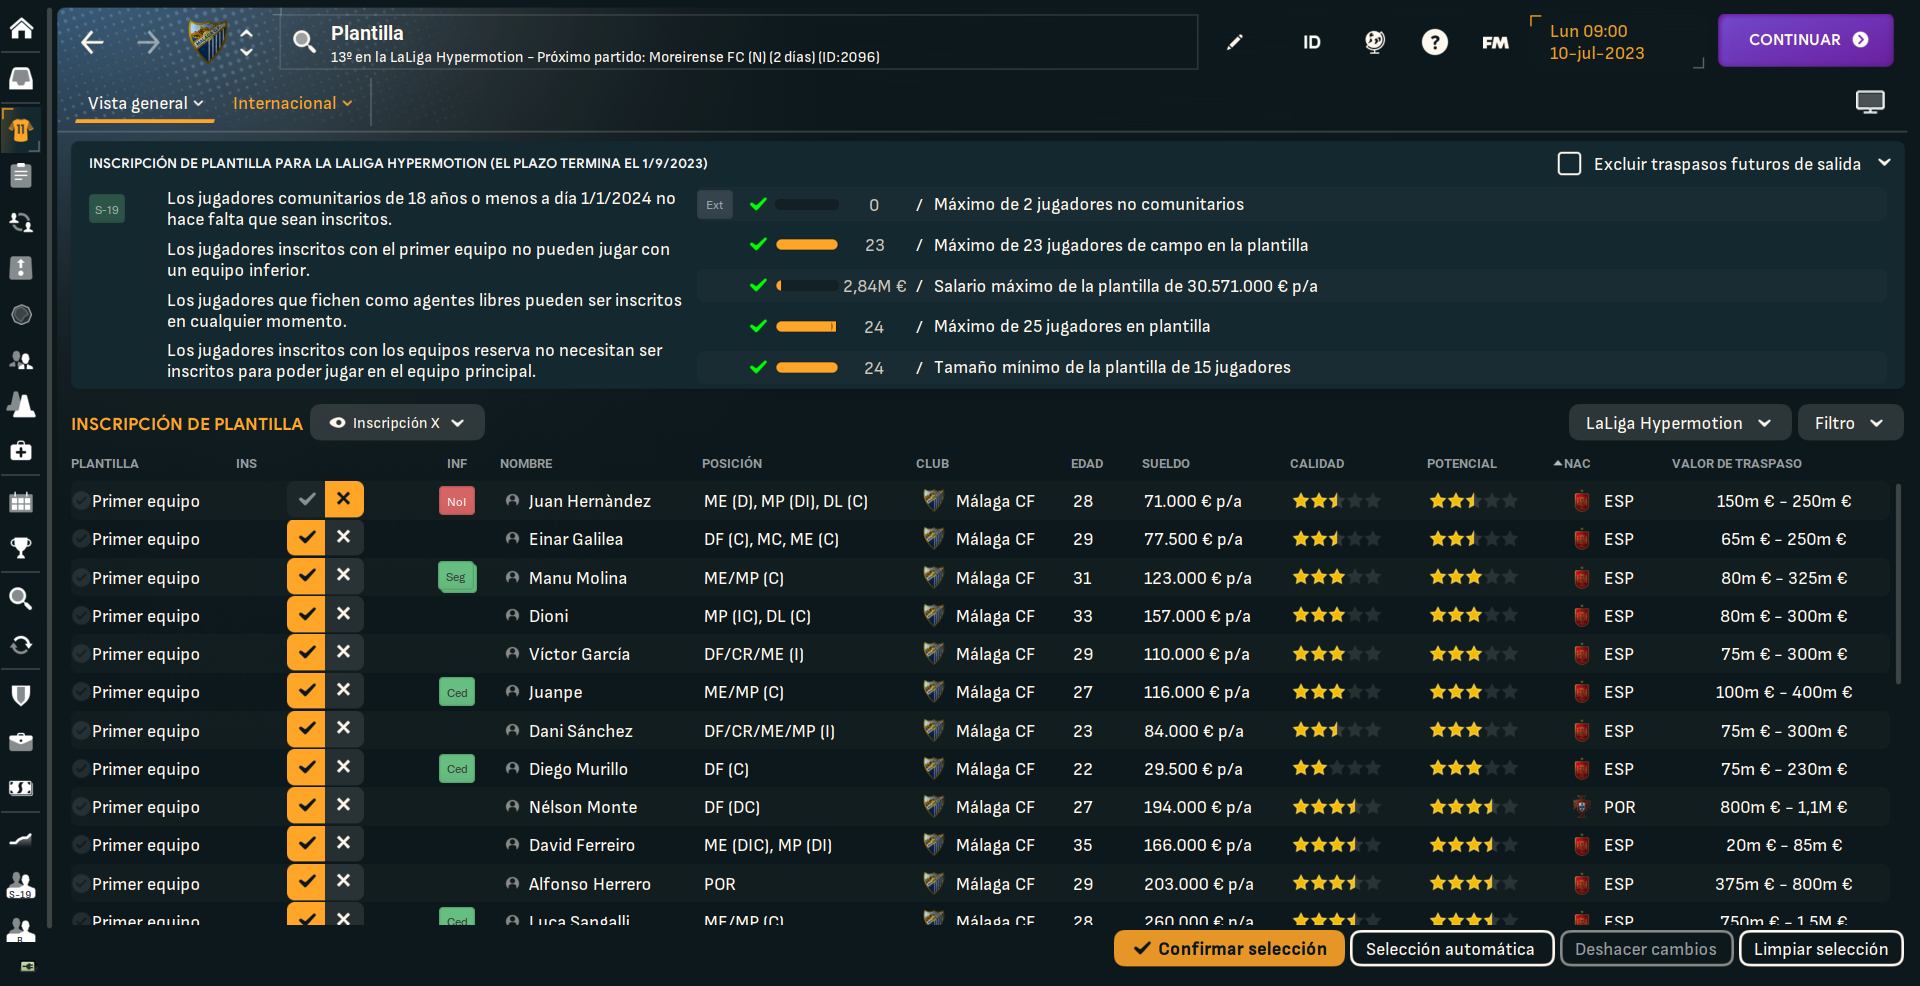Click the FM logo menu icon
The width and height of the screenshot is (1920, 986).
coord(1495,42)
